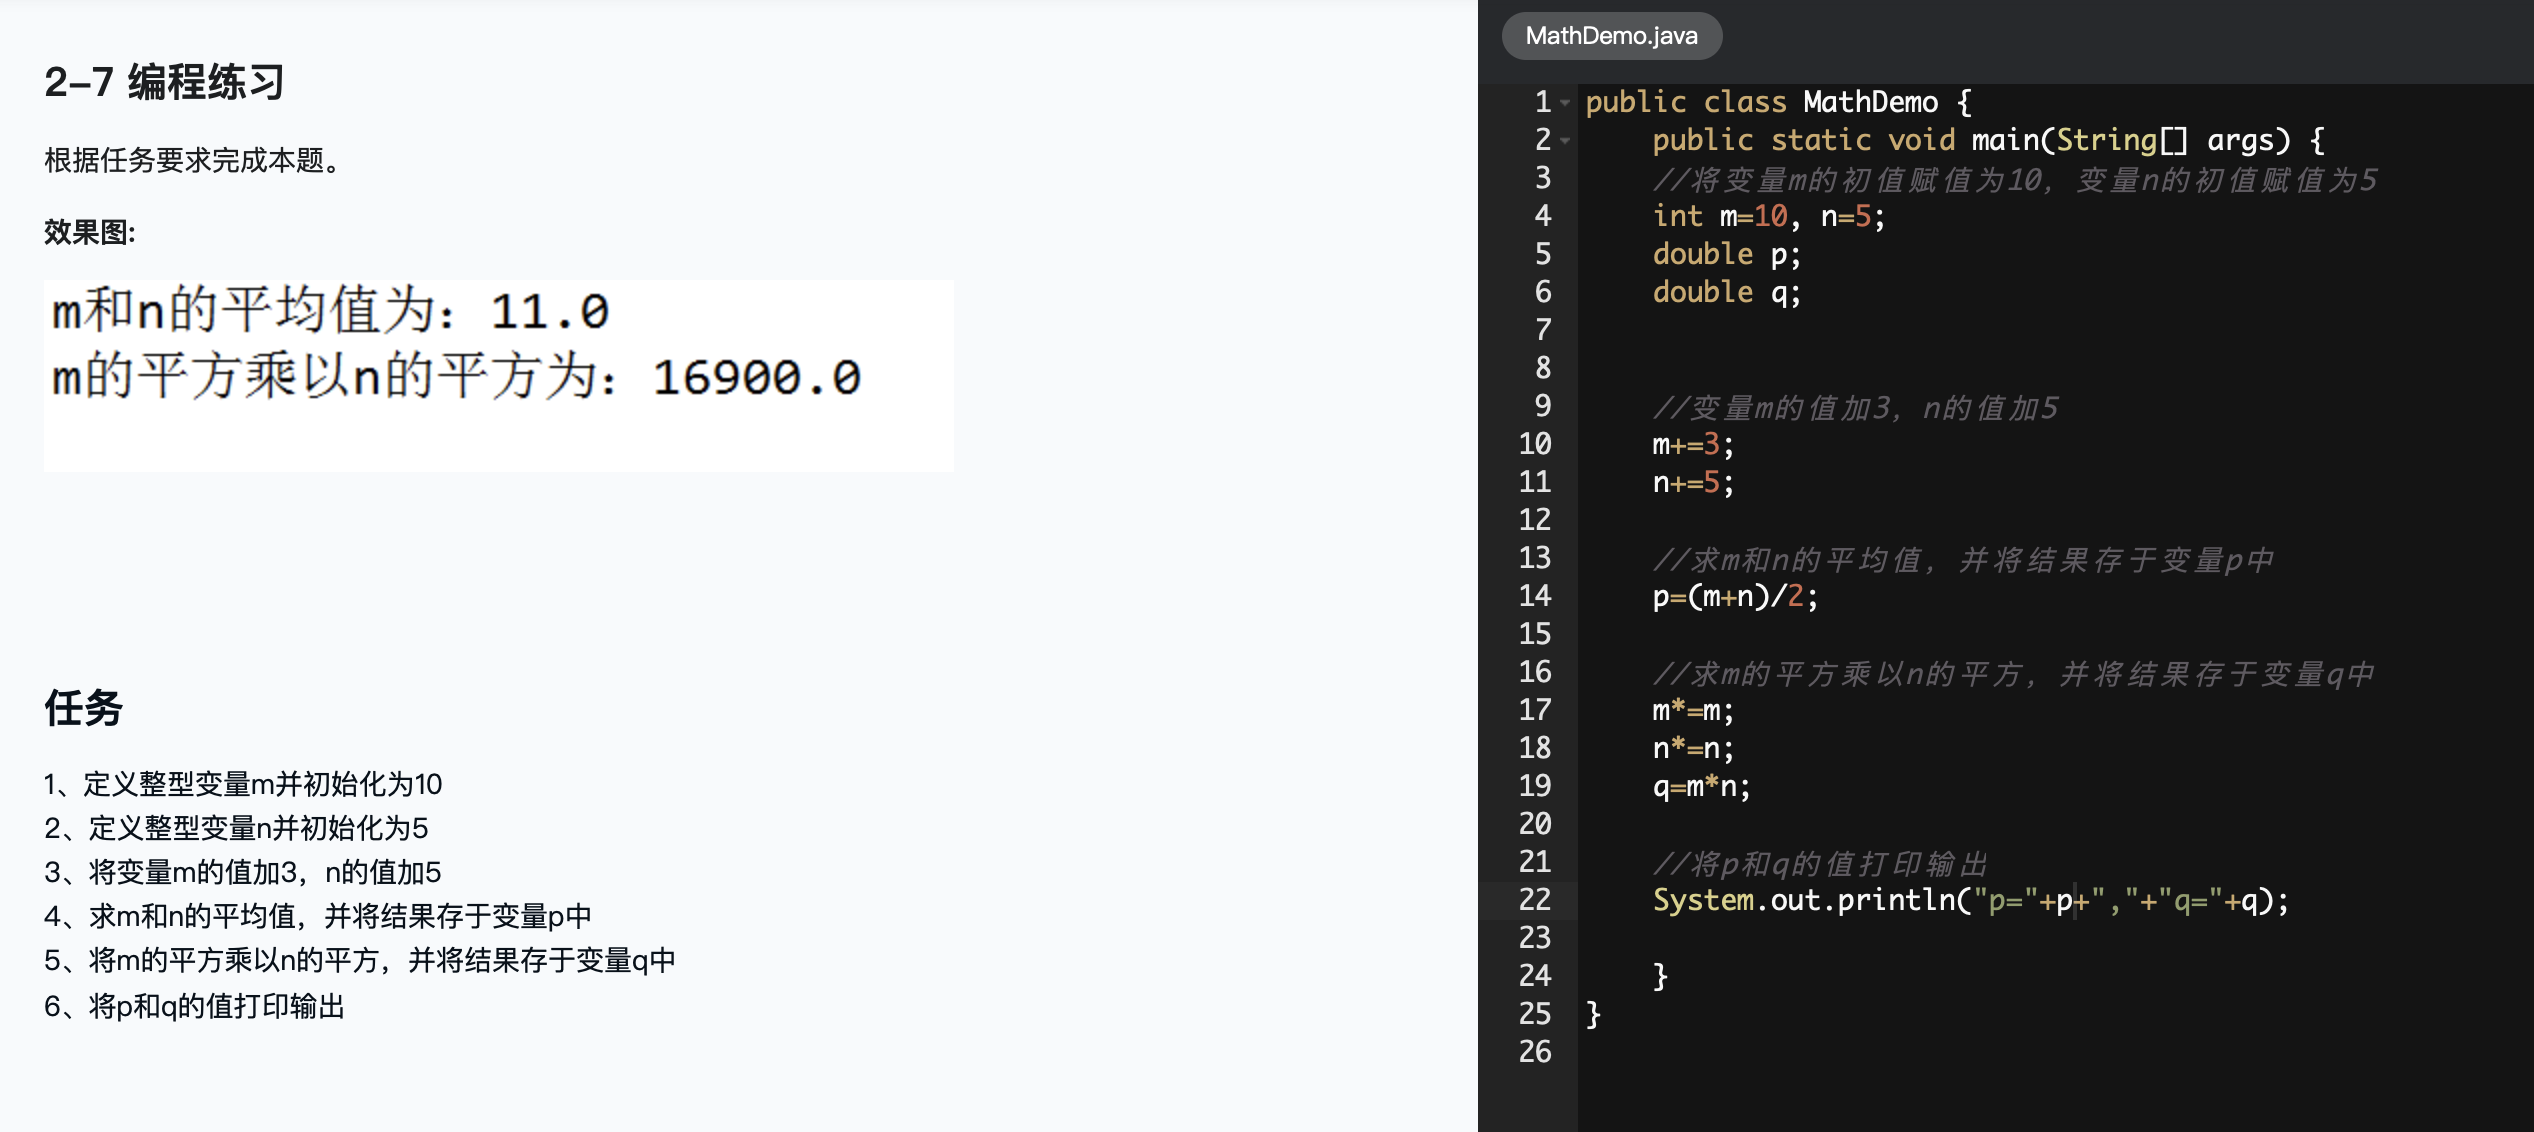Click the '任务' heading

(x=83, y=707)
